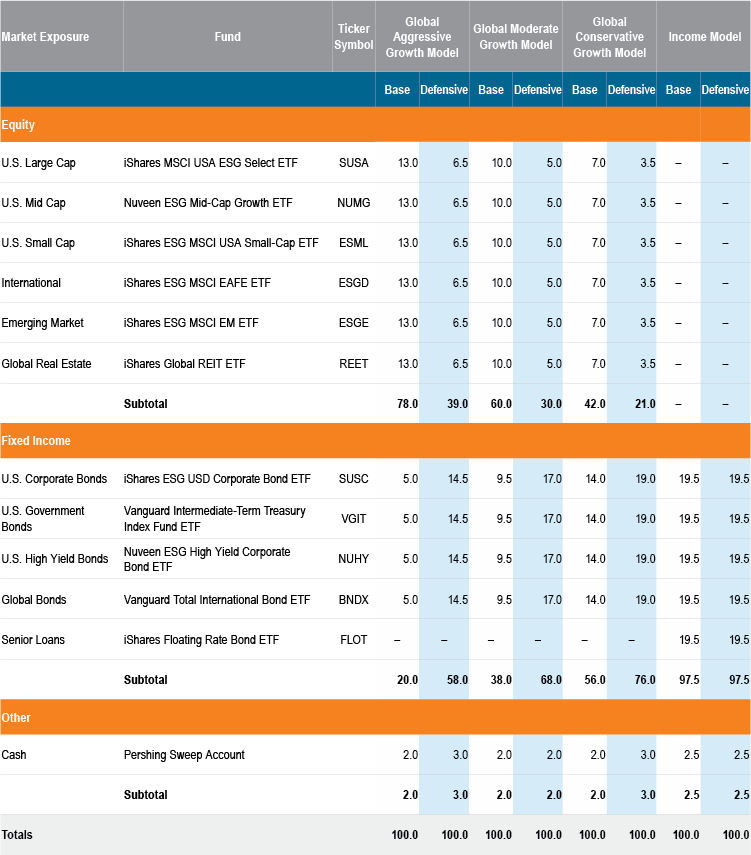Image resolution: width=751 pixels, height=855 pixels.
Task: Select the NUMG ticker symbol
Action: (x=353, y=203)
